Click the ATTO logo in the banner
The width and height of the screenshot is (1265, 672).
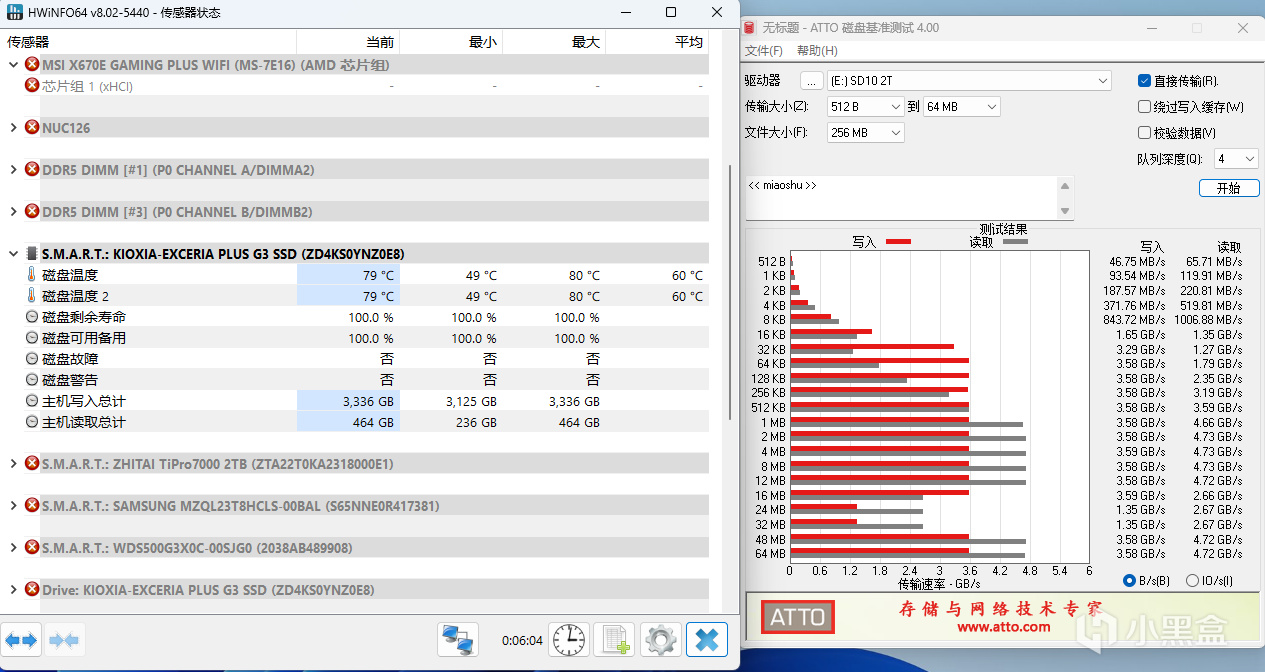[x=798, y=617]
